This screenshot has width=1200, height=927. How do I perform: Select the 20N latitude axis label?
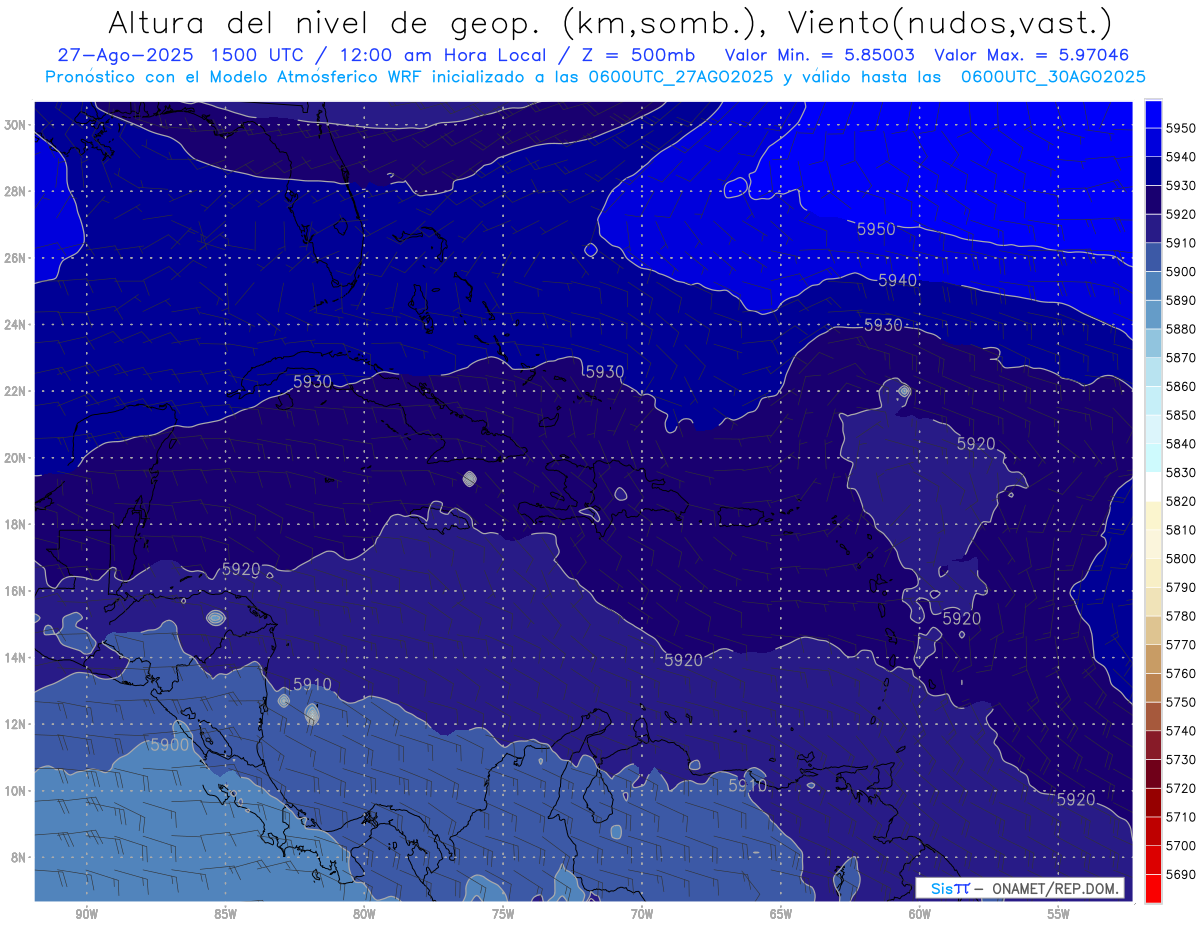pyautogui.click(x=15, y=458)
